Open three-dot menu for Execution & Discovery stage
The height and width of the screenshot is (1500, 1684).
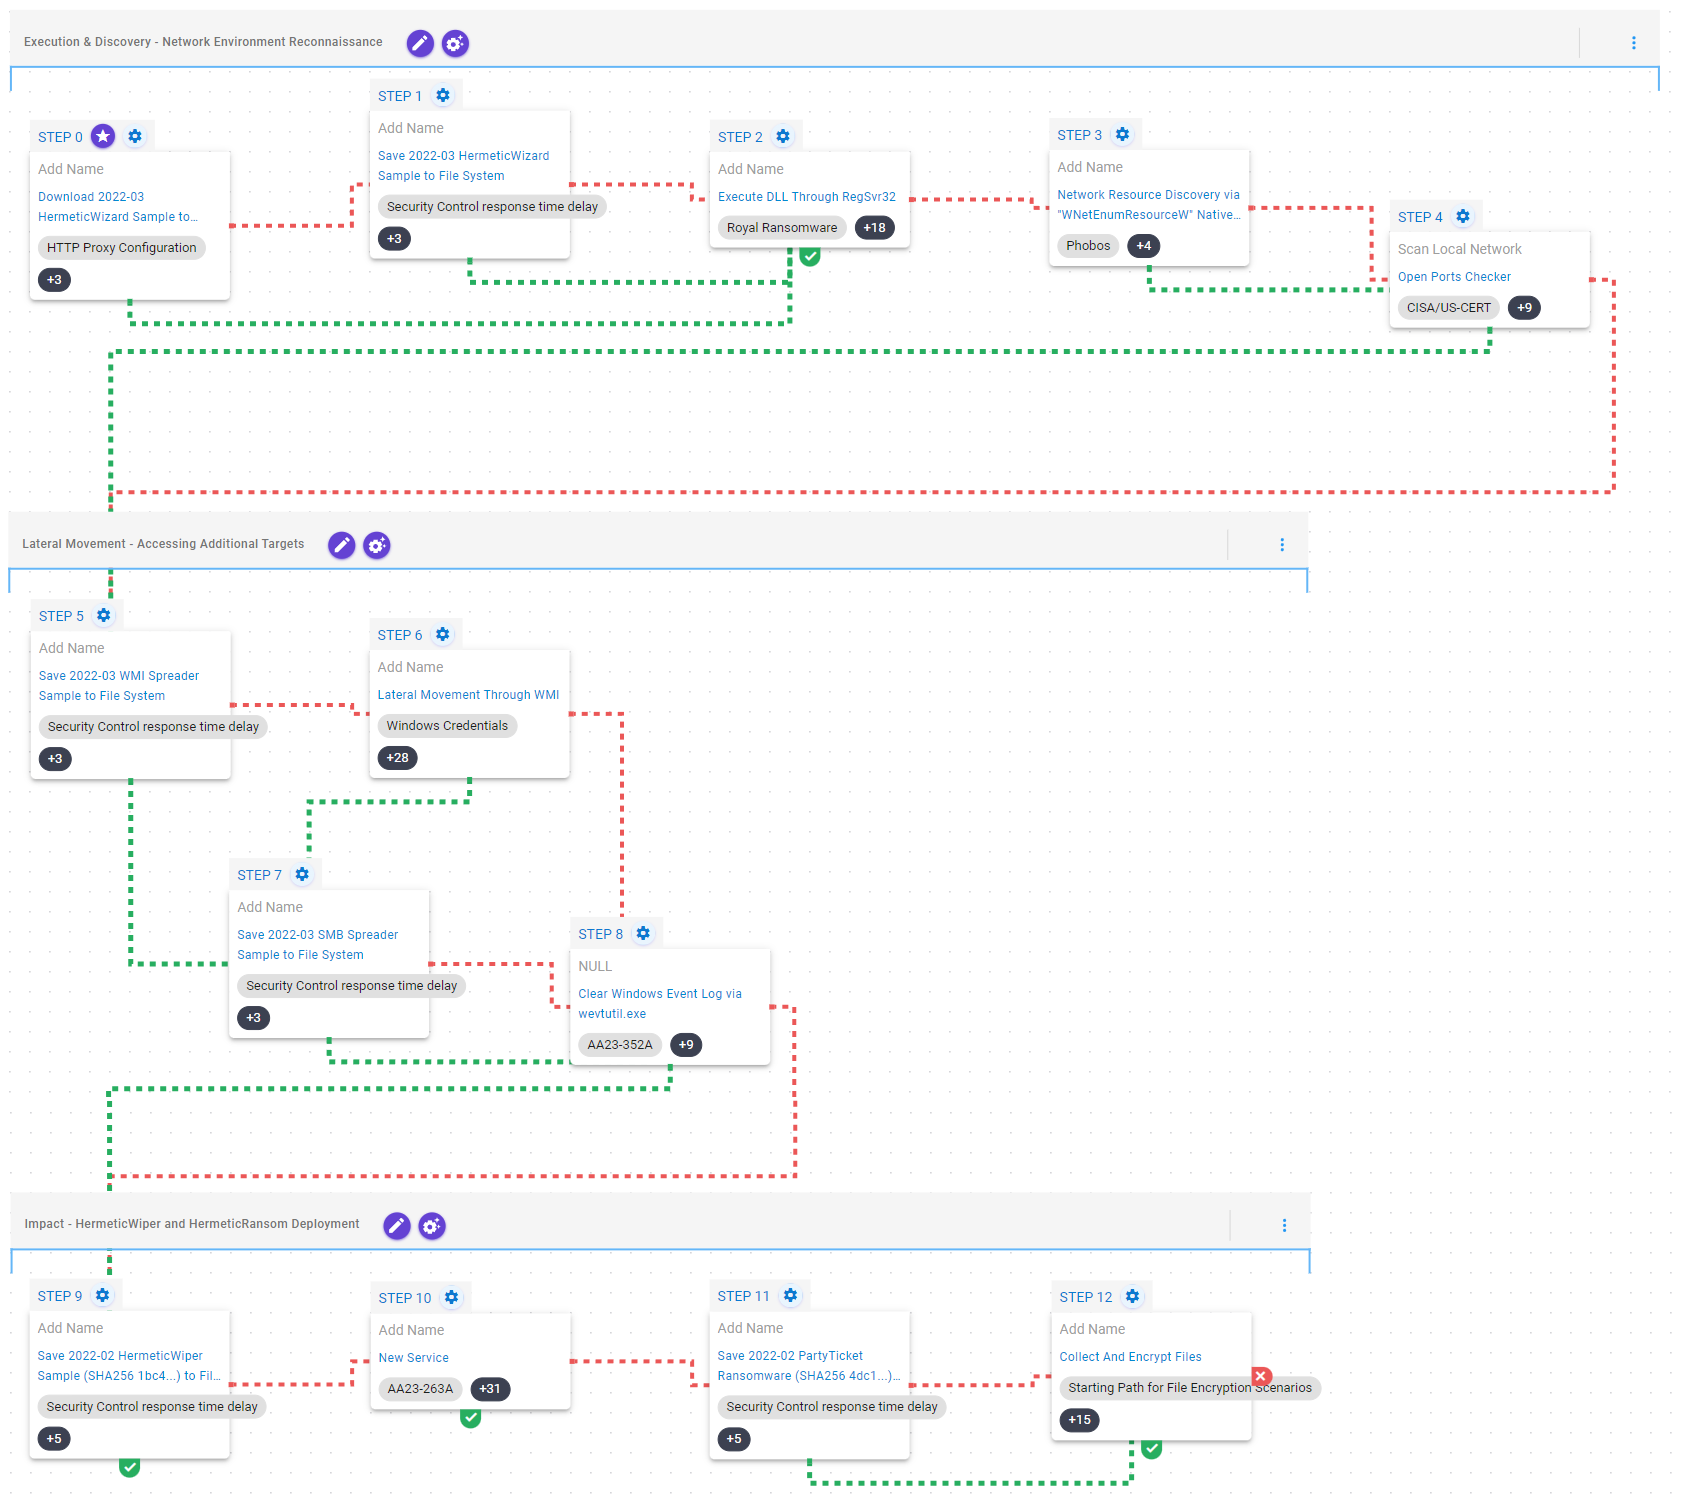click(x=1634, y=43)
